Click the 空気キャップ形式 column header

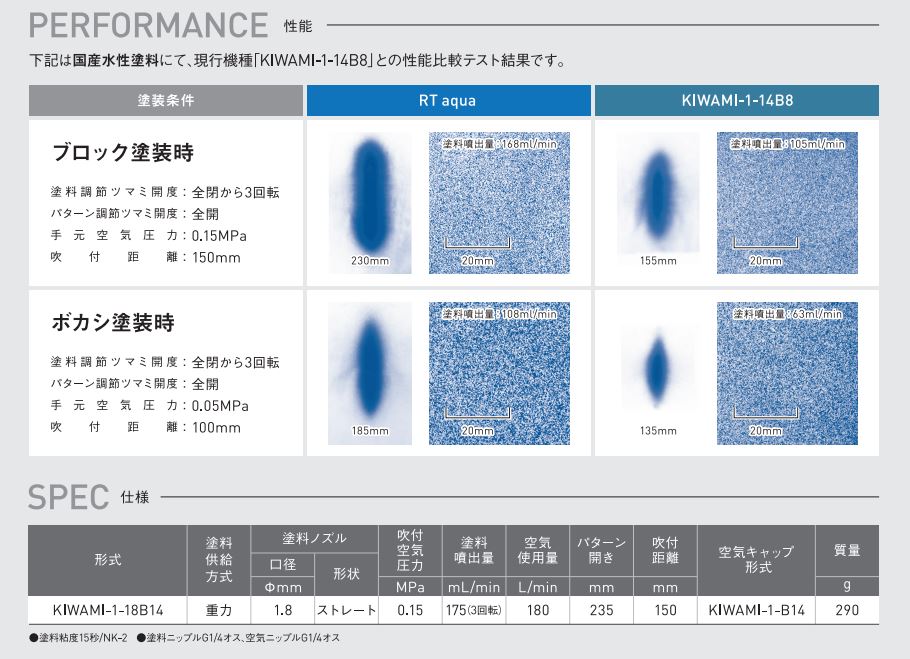click(756, 560)
